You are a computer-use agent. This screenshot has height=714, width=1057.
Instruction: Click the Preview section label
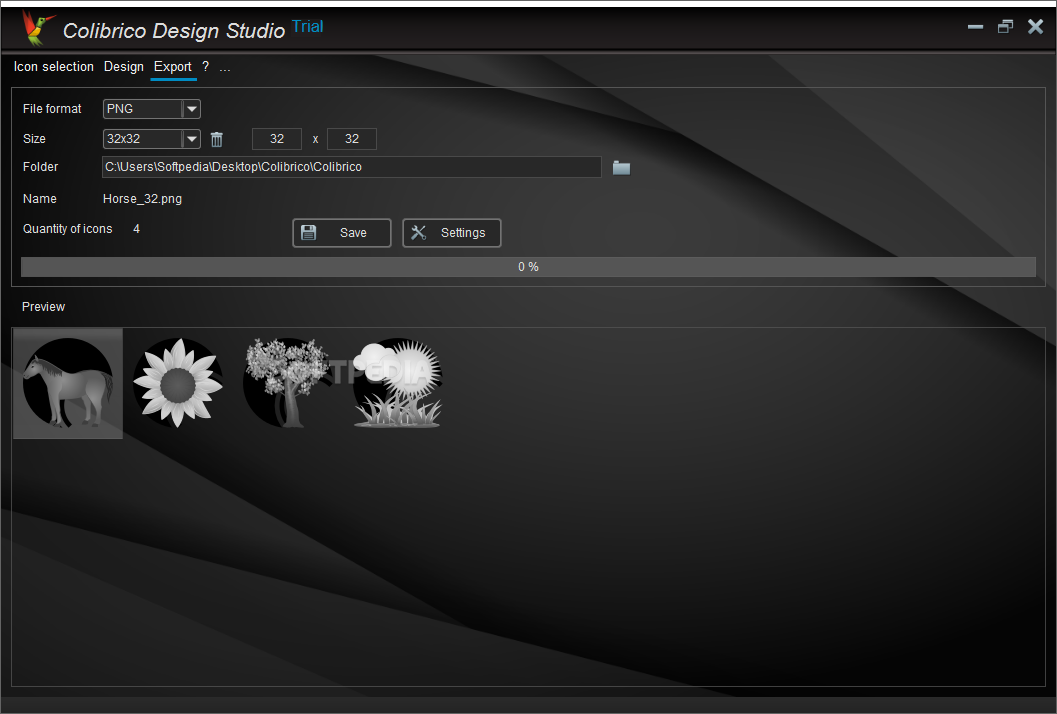pos(43,307)
